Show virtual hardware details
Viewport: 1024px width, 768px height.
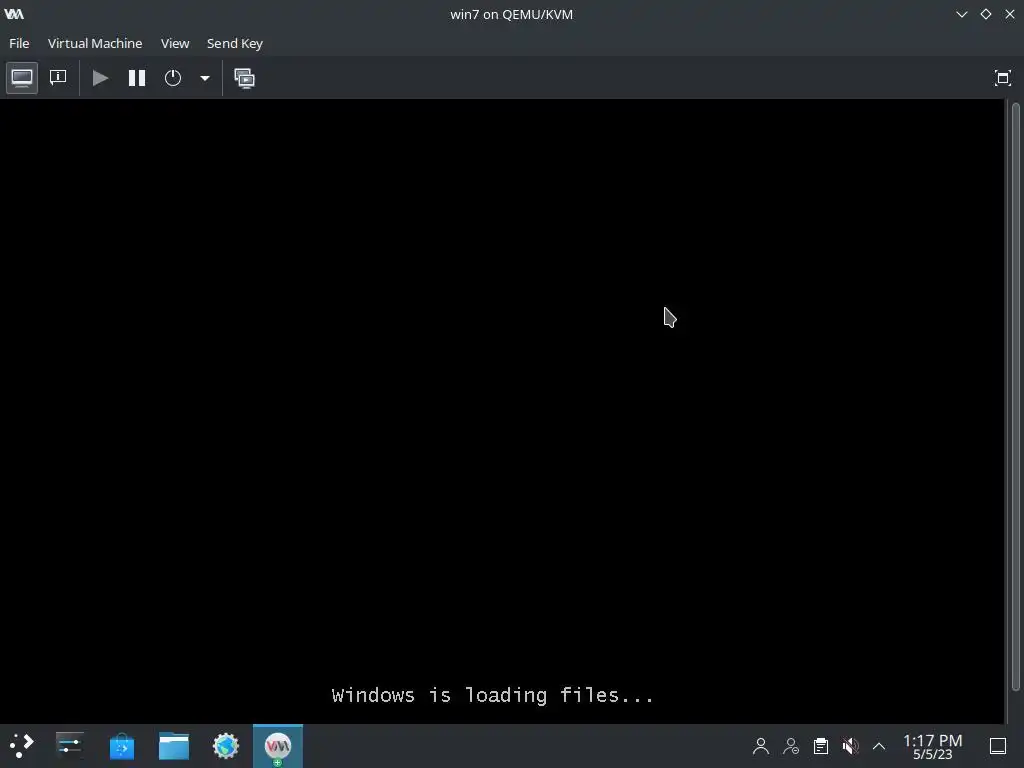pyautogui.click(x=58, y=78)
